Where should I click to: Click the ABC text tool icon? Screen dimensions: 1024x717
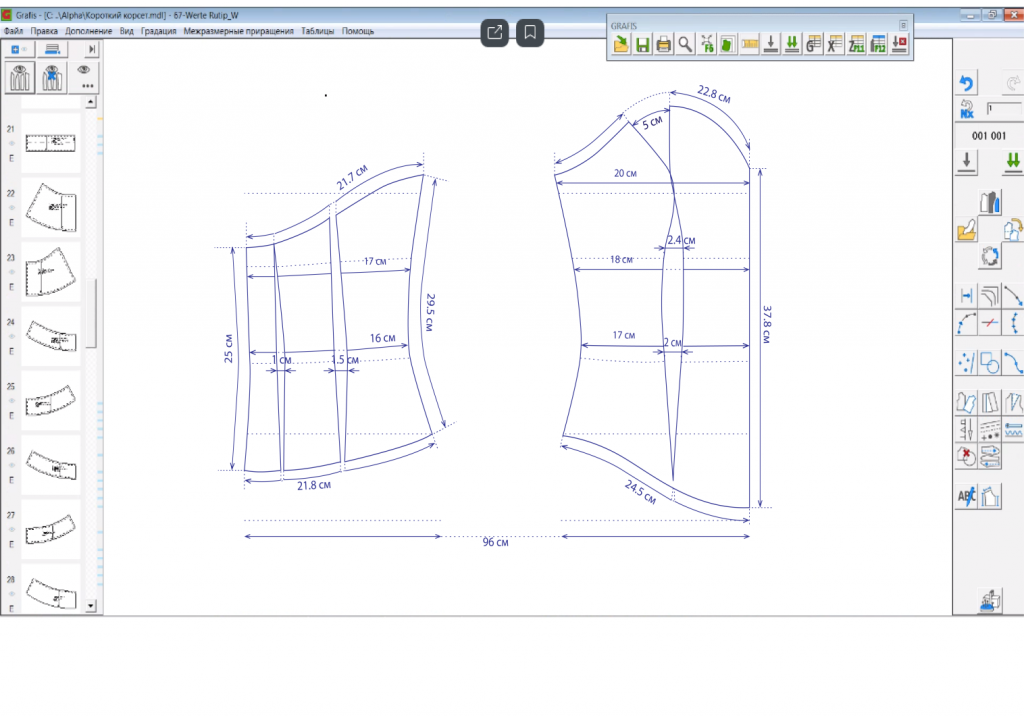pos(966,495)
